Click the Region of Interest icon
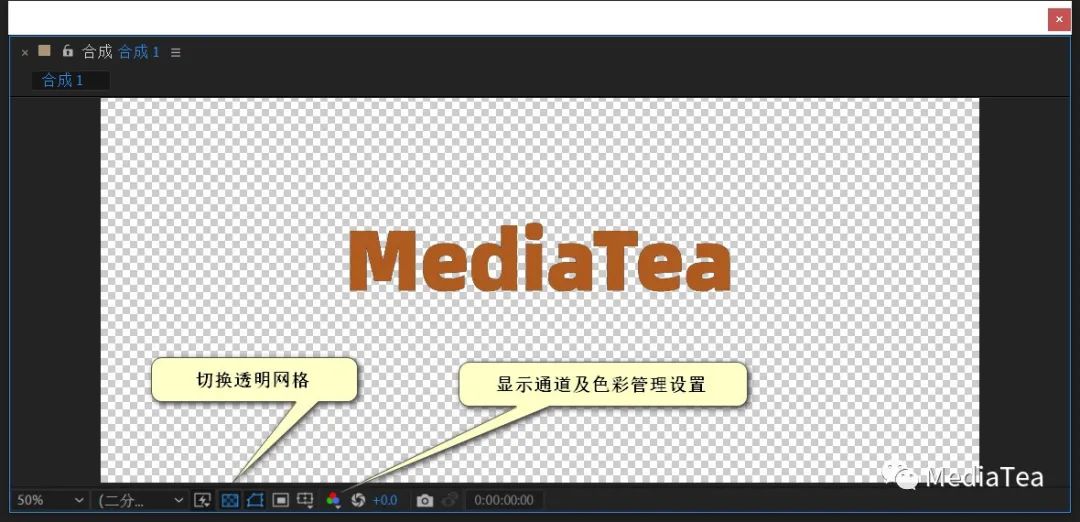This screenshot has height=522, width=1080. point(280,500)
